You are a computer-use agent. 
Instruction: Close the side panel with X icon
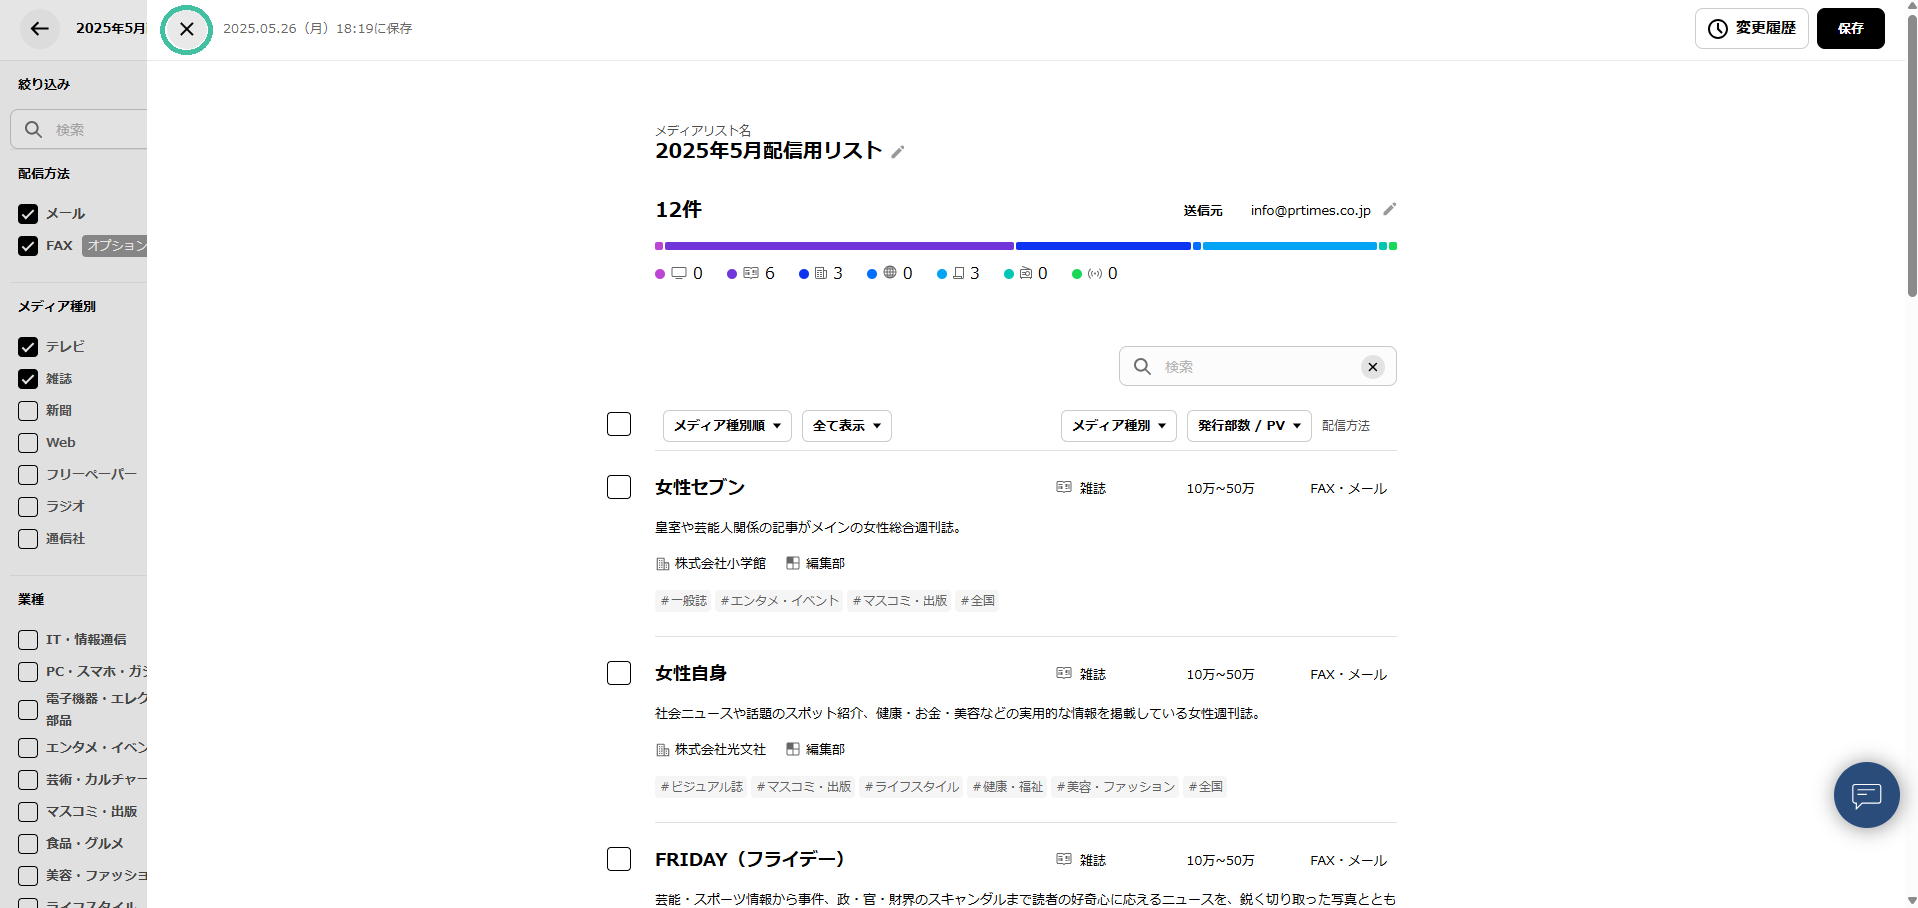(x=187, y=30)
